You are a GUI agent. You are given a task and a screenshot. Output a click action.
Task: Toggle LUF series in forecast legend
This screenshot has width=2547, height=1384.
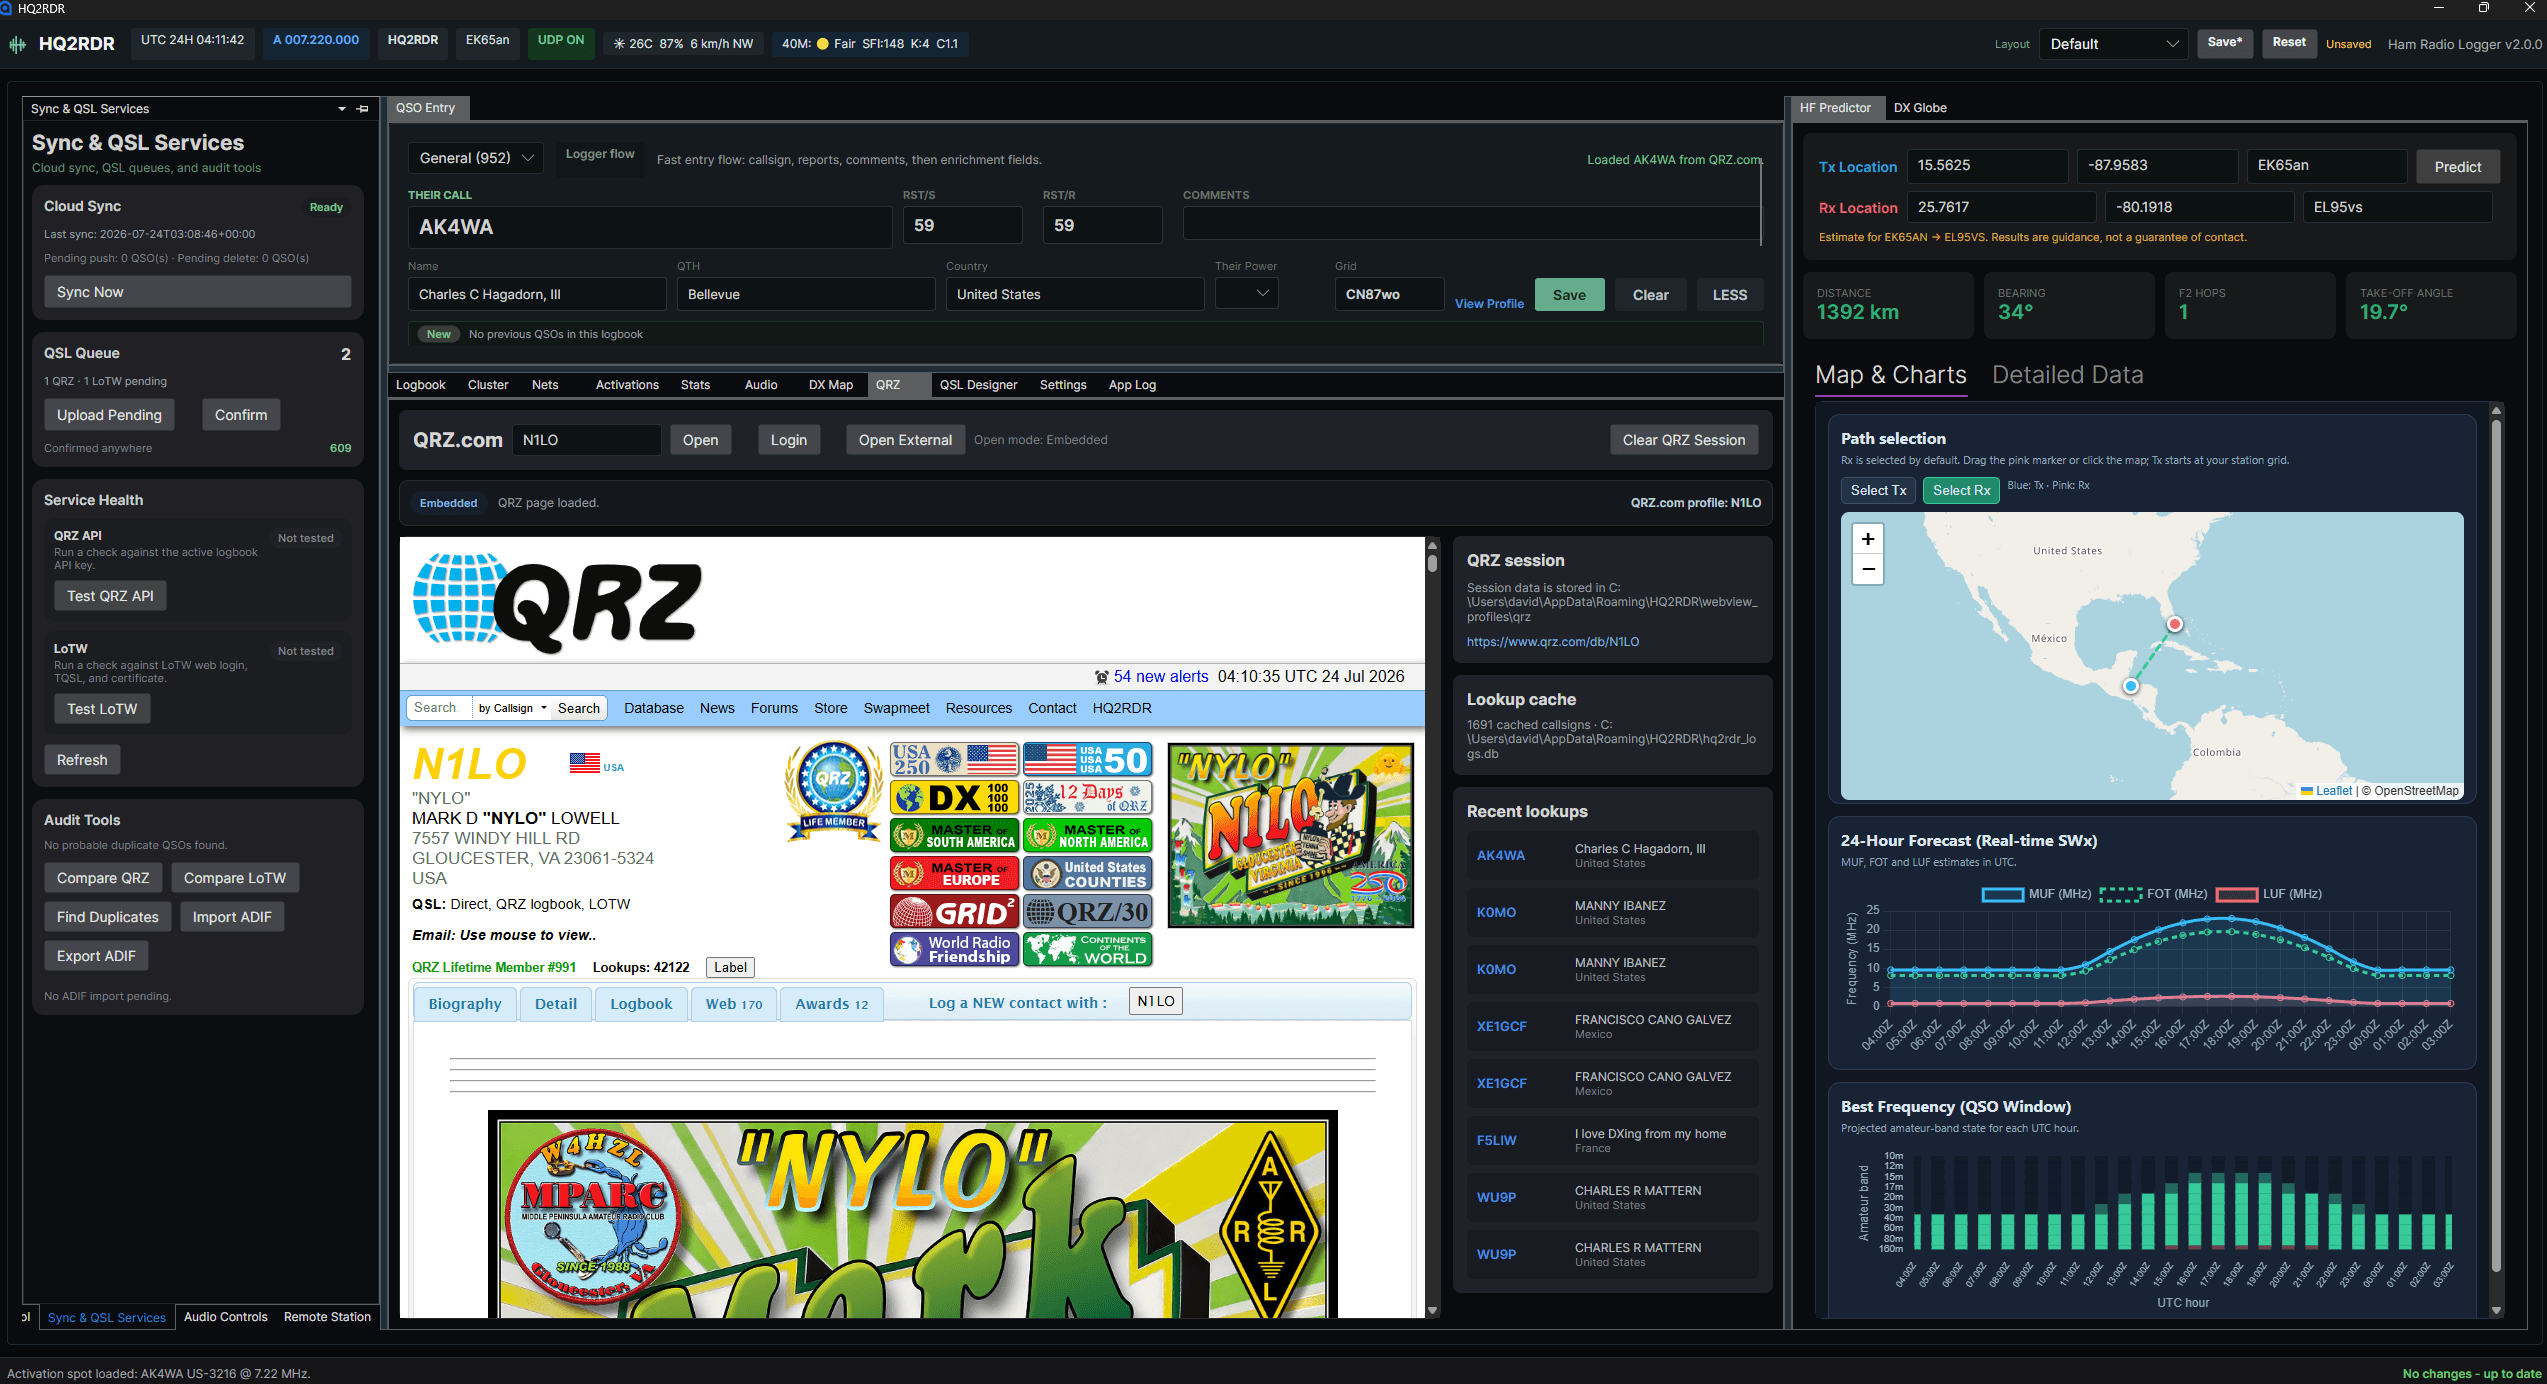(2268, 894)
